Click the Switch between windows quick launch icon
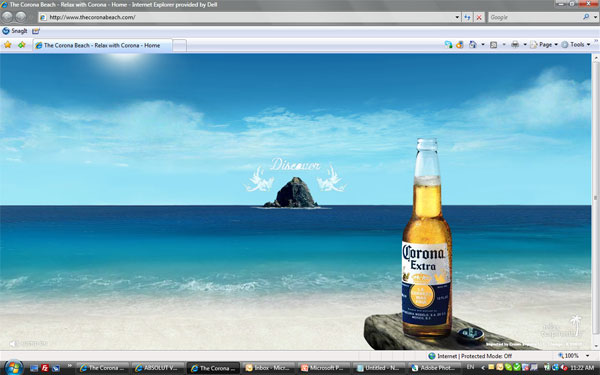 coord(56,368)
